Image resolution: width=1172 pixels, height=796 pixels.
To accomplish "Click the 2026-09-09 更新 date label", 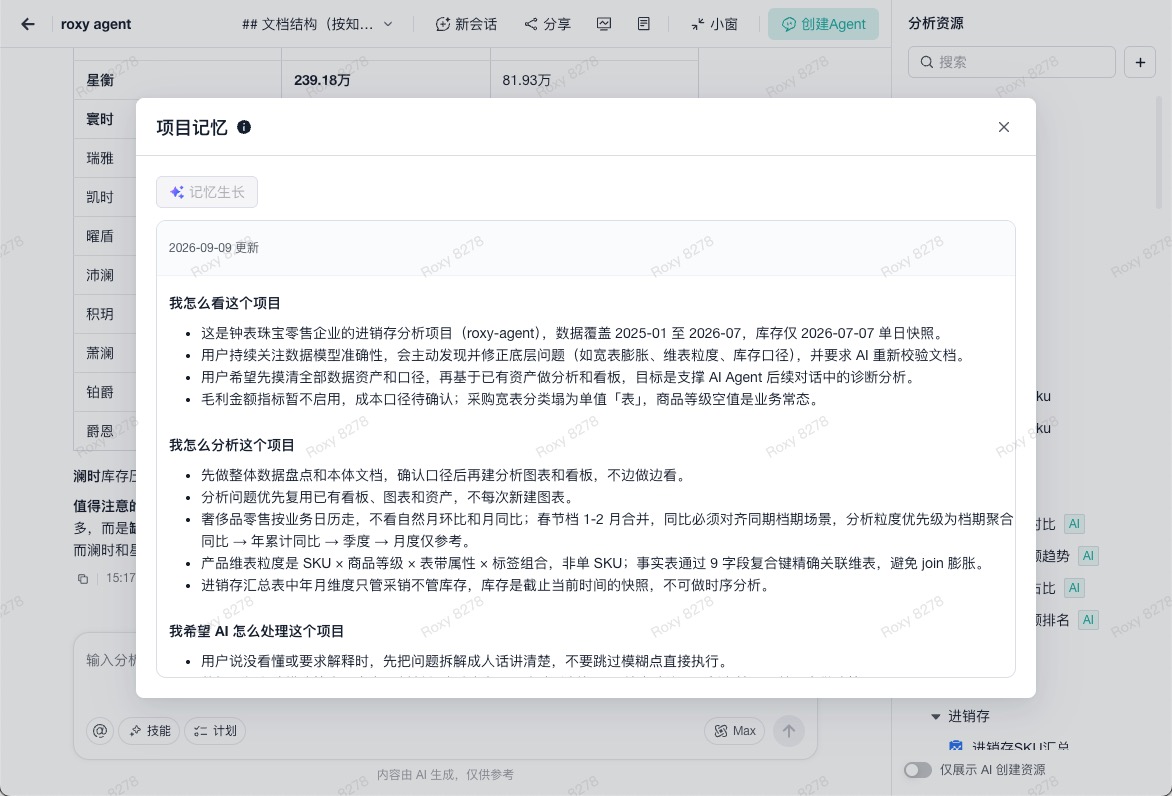I will 214,247.
